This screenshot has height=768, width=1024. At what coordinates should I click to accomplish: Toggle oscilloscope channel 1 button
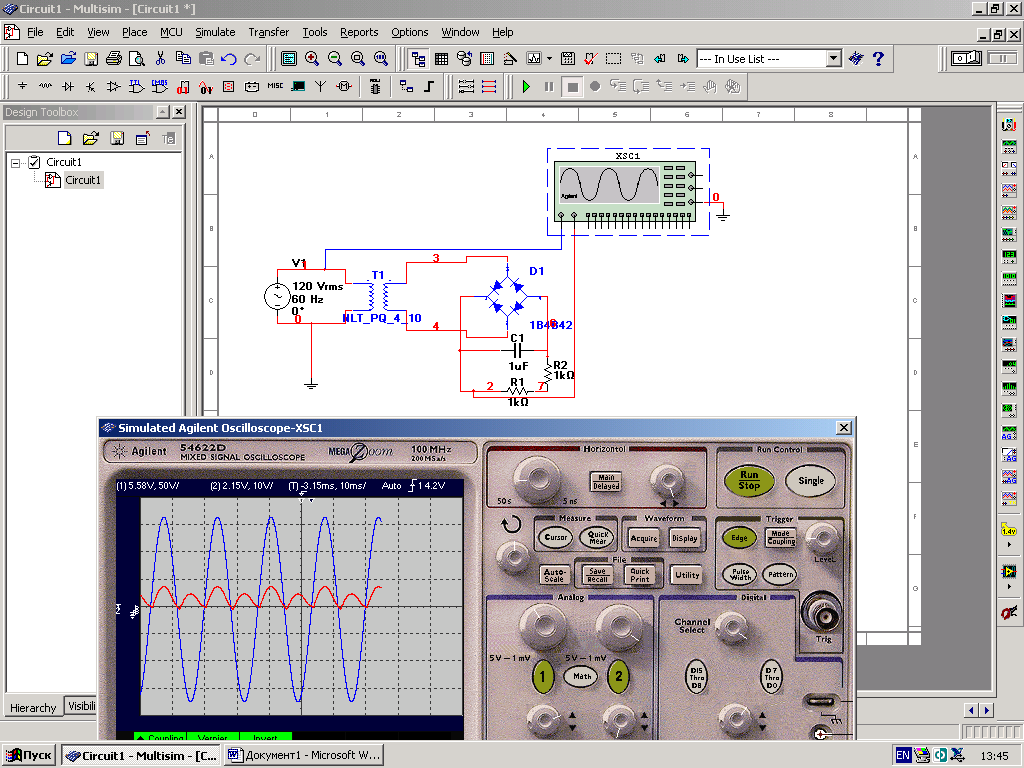click(x=543, y=676)
